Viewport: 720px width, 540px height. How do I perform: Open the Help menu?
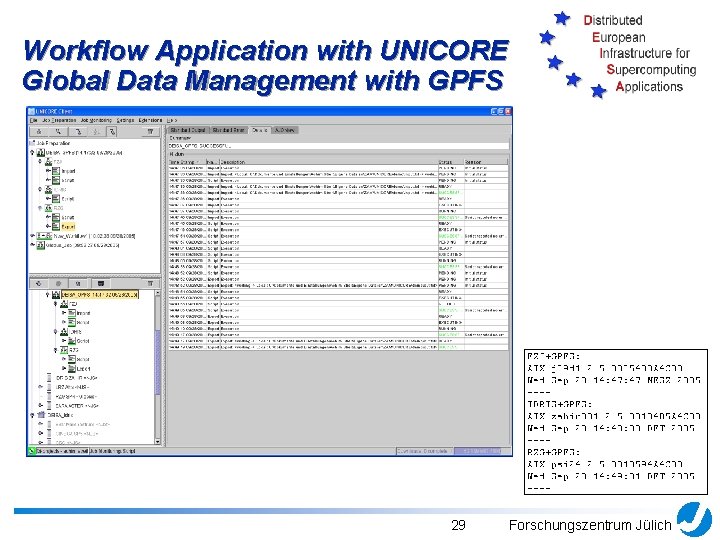[172, 120]
